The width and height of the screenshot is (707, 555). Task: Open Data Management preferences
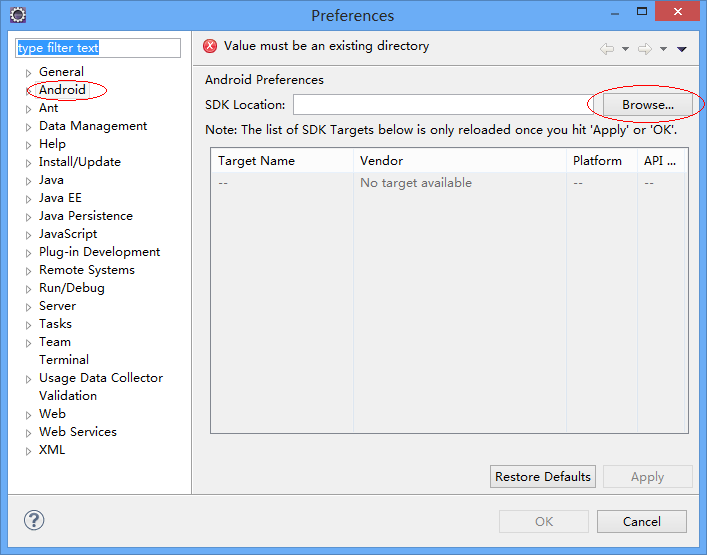93,126
